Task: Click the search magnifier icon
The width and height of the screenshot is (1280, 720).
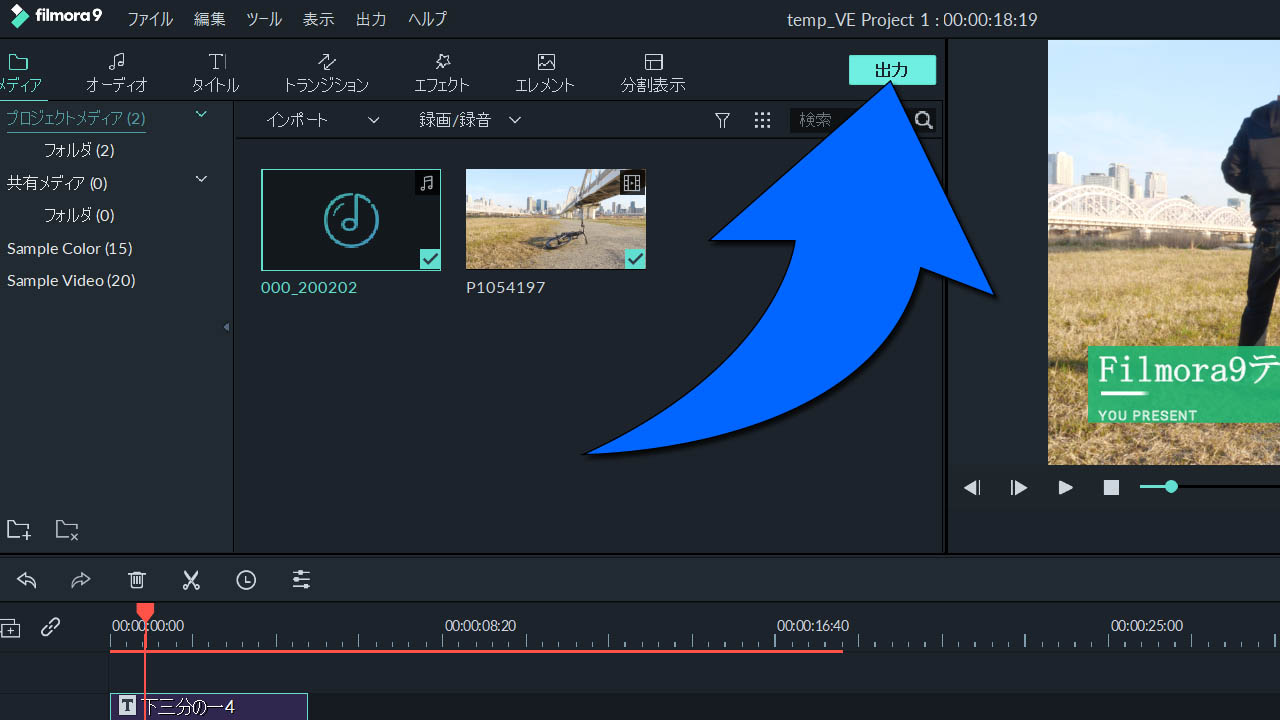Action: pos(924,120)
